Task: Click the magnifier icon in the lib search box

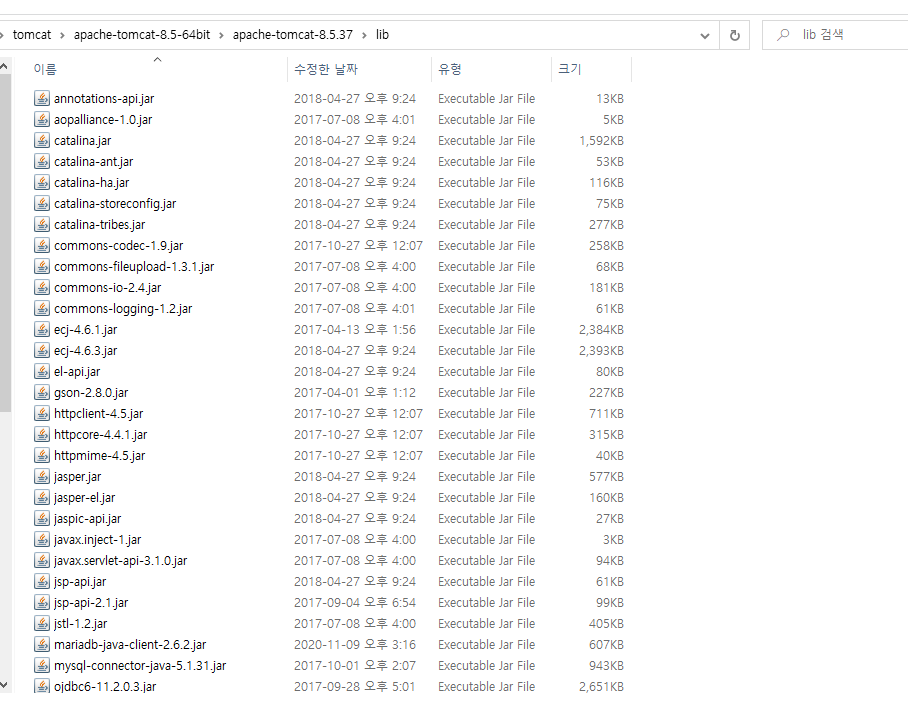Action: [783, 35]
